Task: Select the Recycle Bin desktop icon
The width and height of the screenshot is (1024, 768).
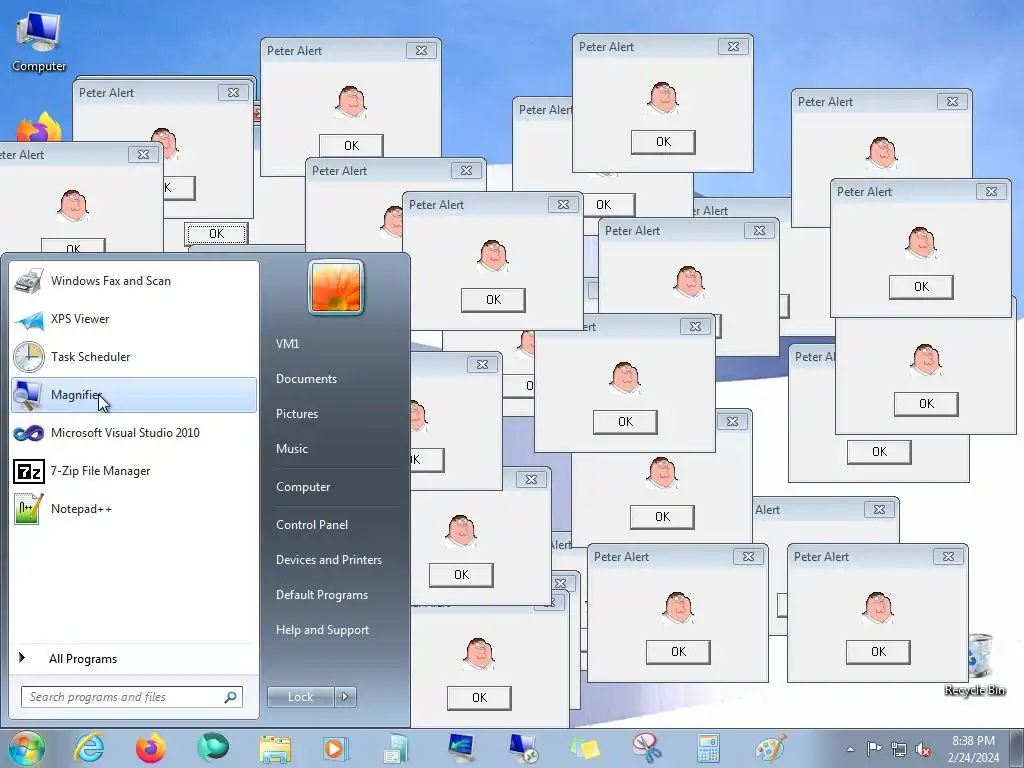Action: 979,666
